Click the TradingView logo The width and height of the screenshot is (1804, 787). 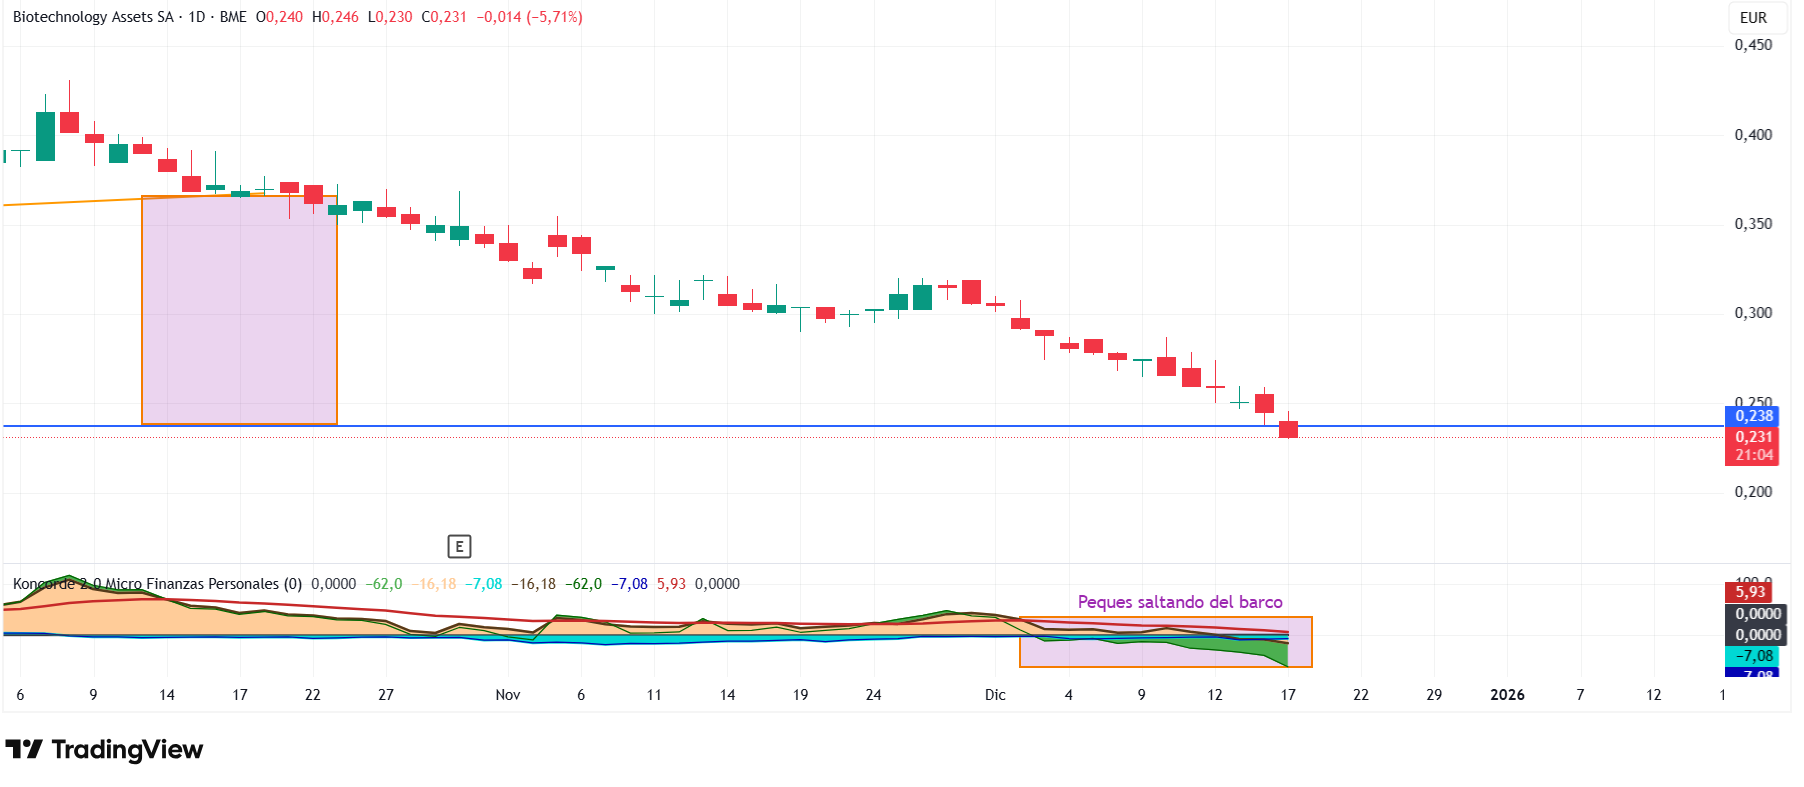[x=104, y=750]
